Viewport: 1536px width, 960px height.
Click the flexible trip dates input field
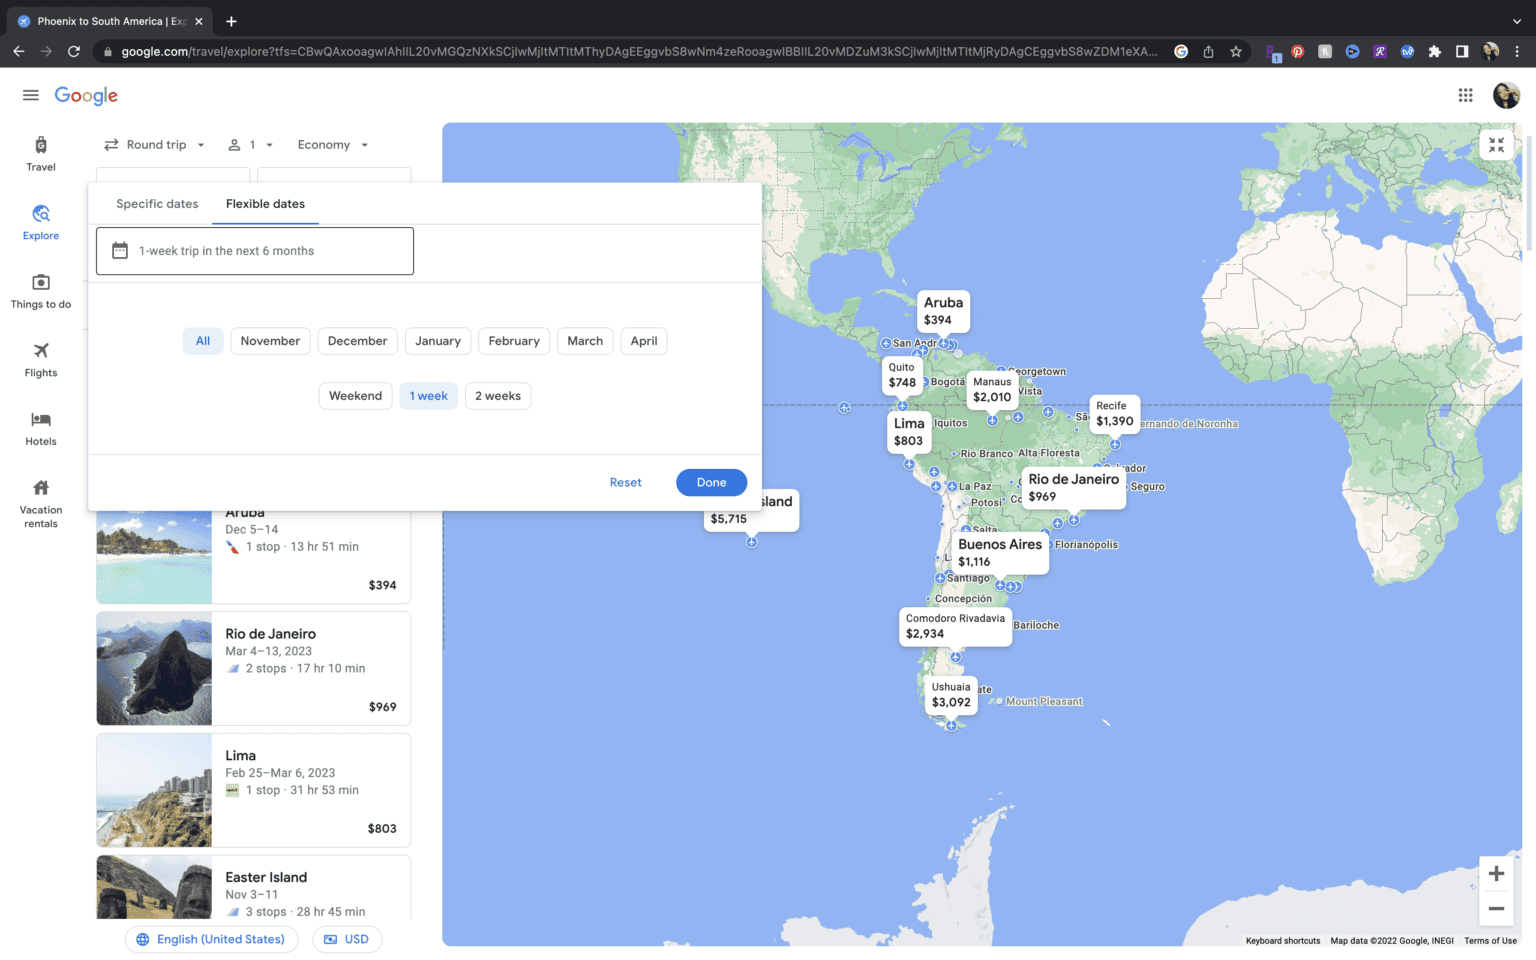255,251
